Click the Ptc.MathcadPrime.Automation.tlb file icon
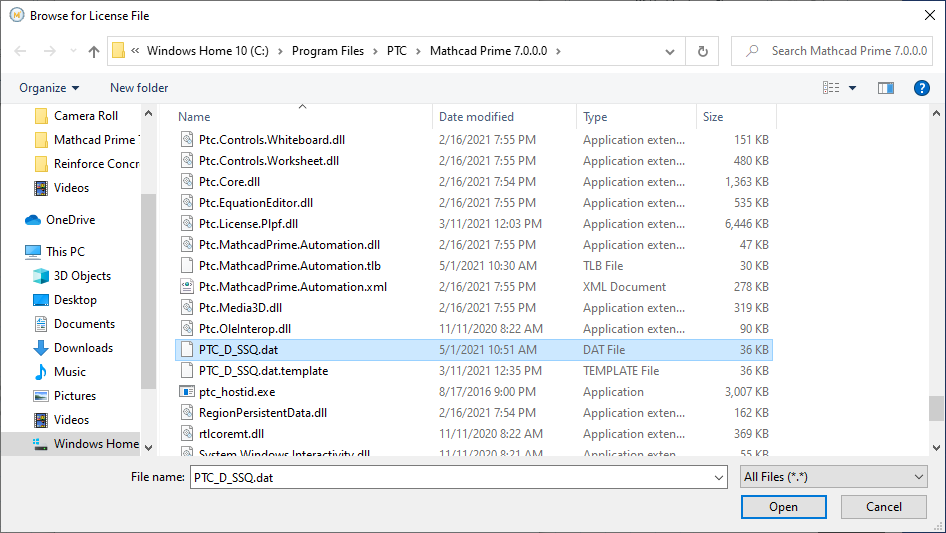This screenshot has height=533, width=946. point(187,266)
